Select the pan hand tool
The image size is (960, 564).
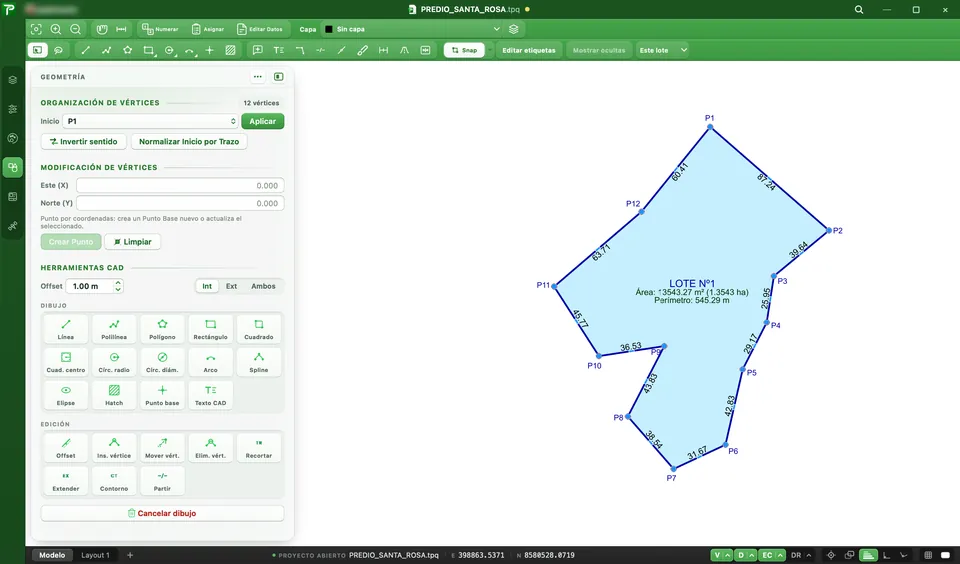(x=102, y=29)
